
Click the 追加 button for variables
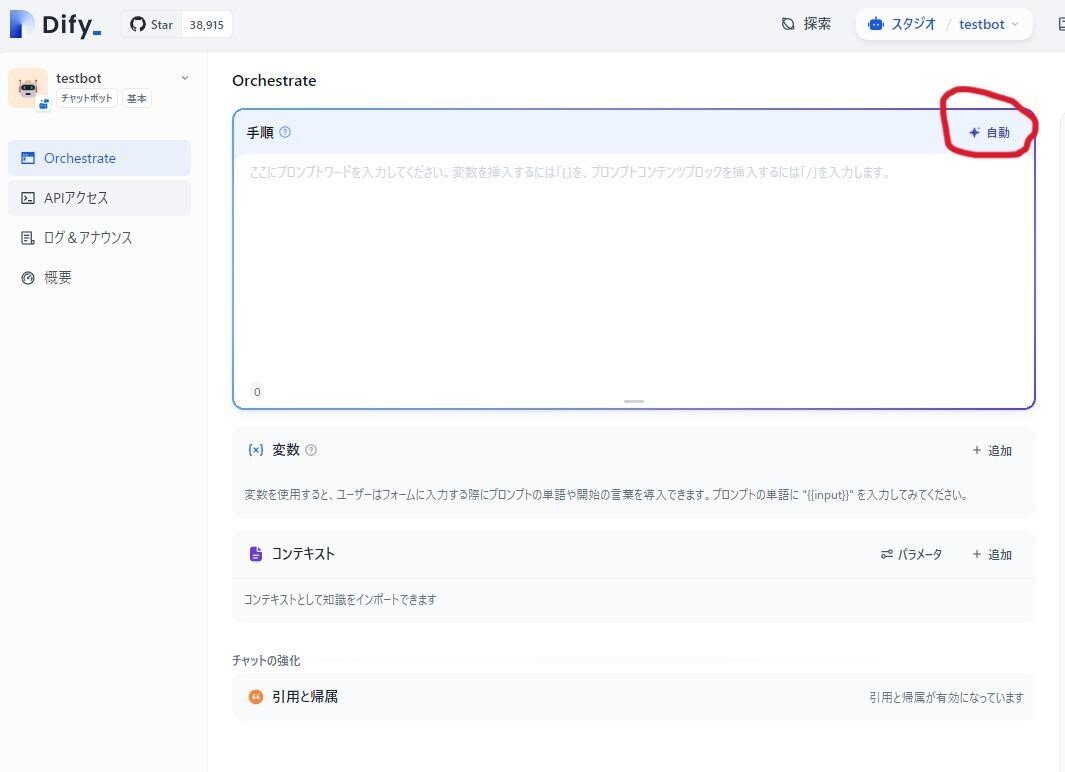pyautogui.click(x=992, y=450)
